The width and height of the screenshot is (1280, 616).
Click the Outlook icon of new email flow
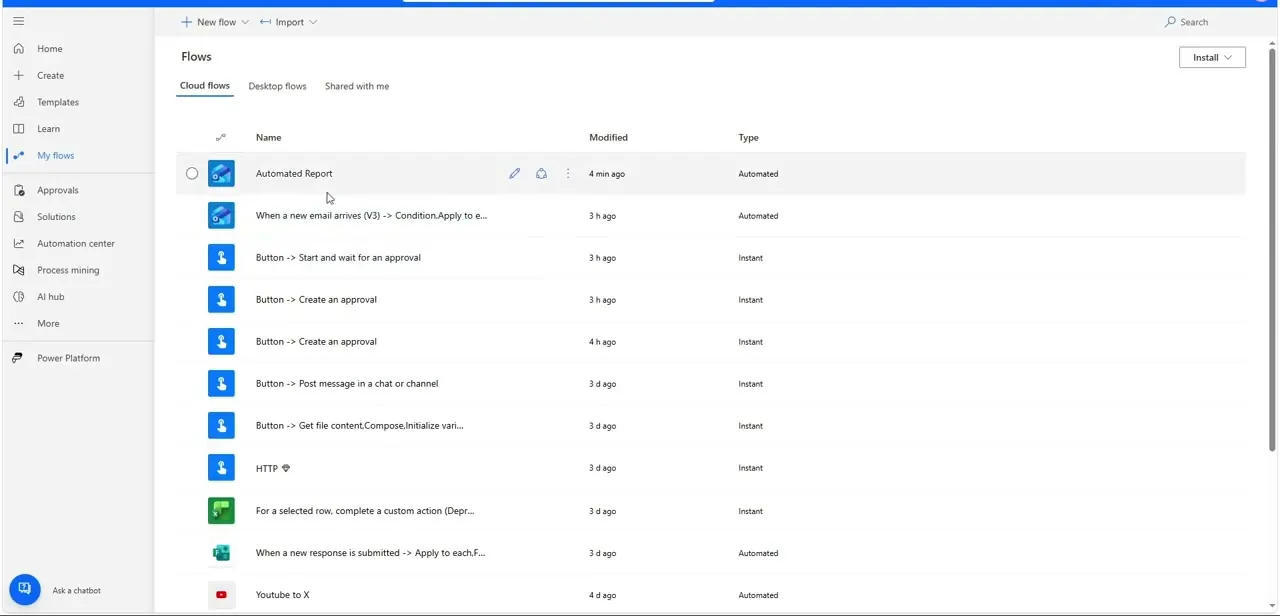[221, 215]
